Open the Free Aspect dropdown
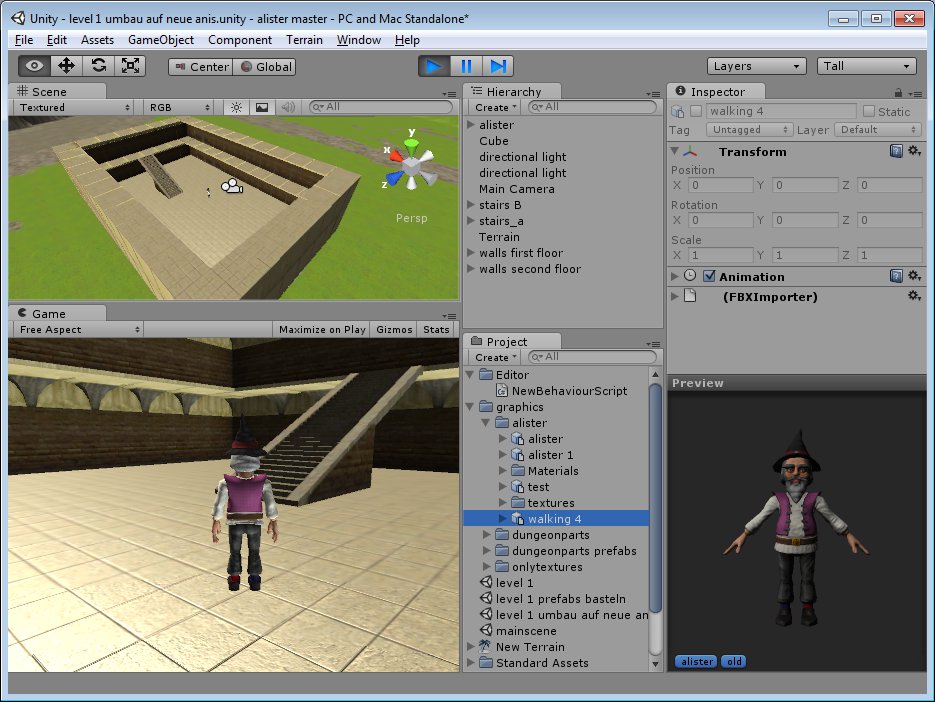The width and height of the screenshot is (935, 702). coord(77,329)
